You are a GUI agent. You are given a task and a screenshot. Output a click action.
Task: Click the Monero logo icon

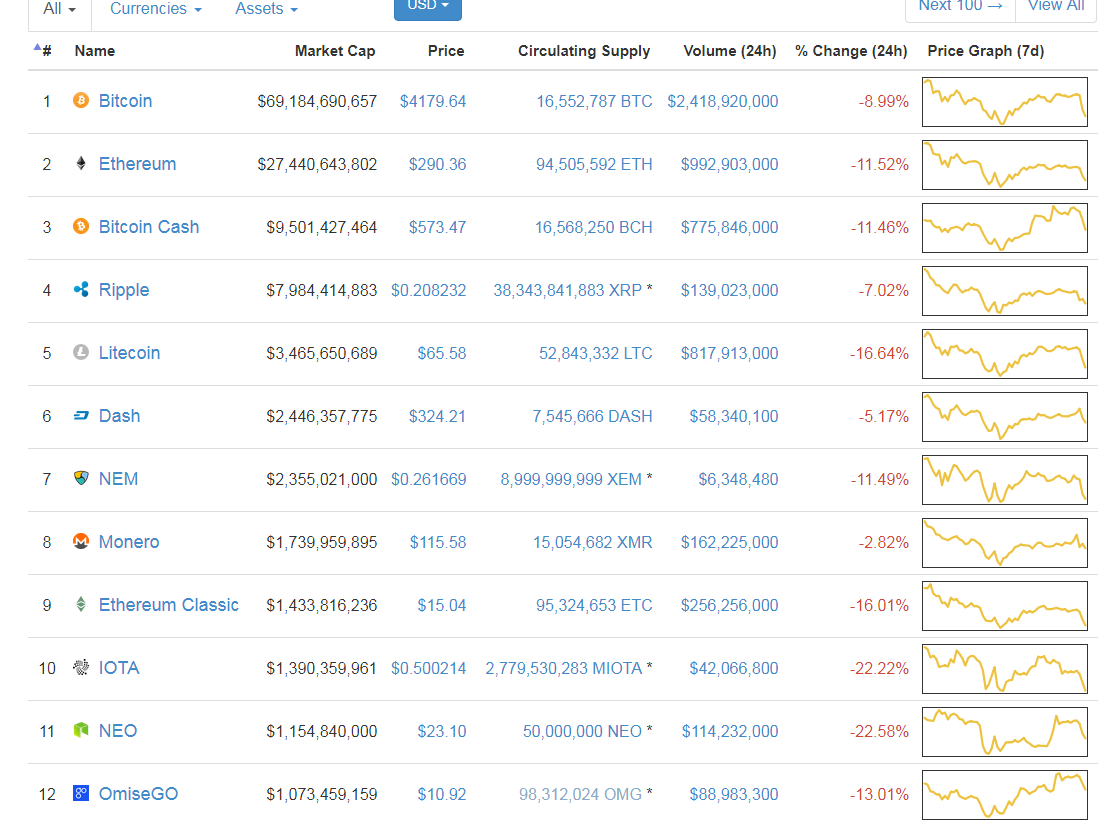tap(81, 541)
